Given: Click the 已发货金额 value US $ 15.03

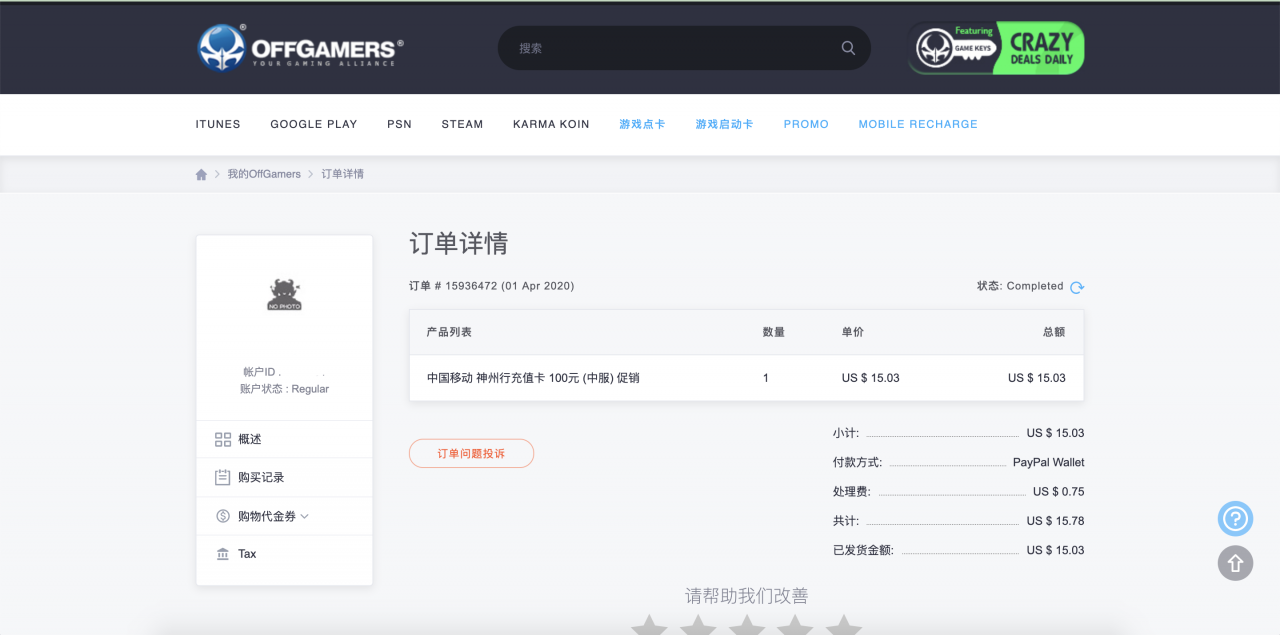Looking at the screenshot, I should pos(1056,550).
